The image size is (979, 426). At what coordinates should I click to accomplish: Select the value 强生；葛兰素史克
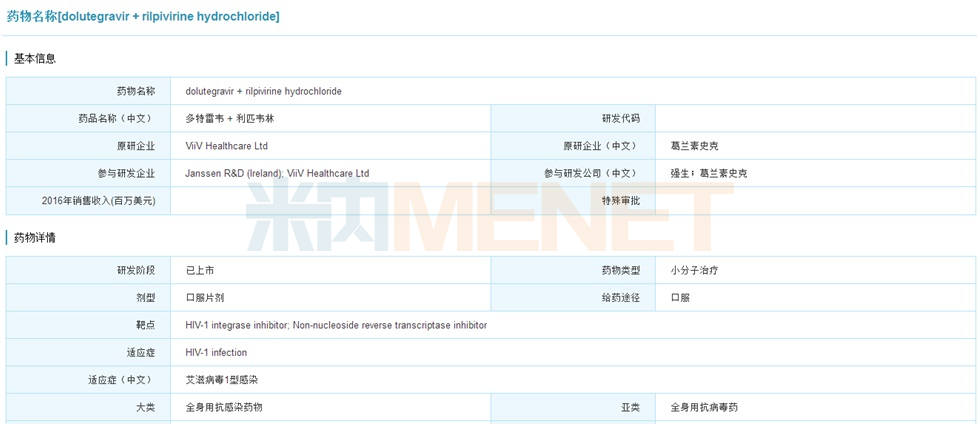coord(709,174)
